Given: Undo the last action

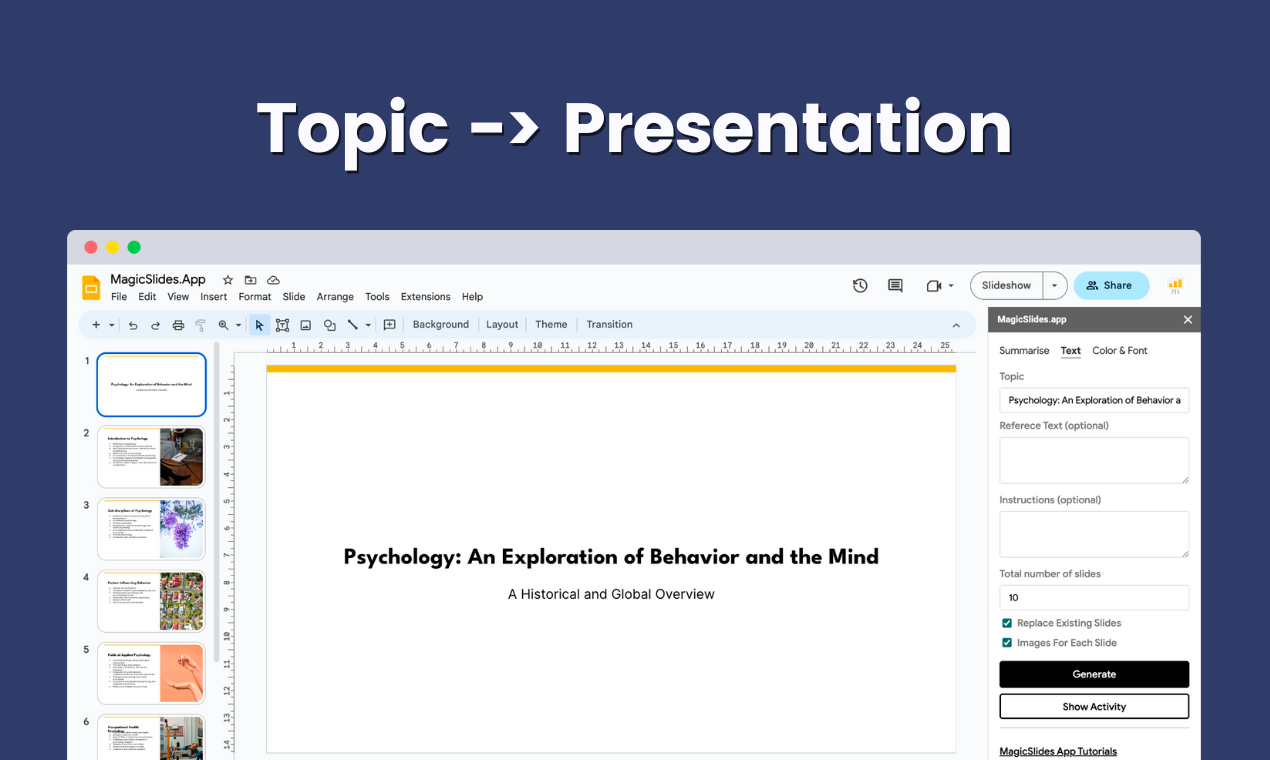Looking at the screenshot, I should pos(133,325).
